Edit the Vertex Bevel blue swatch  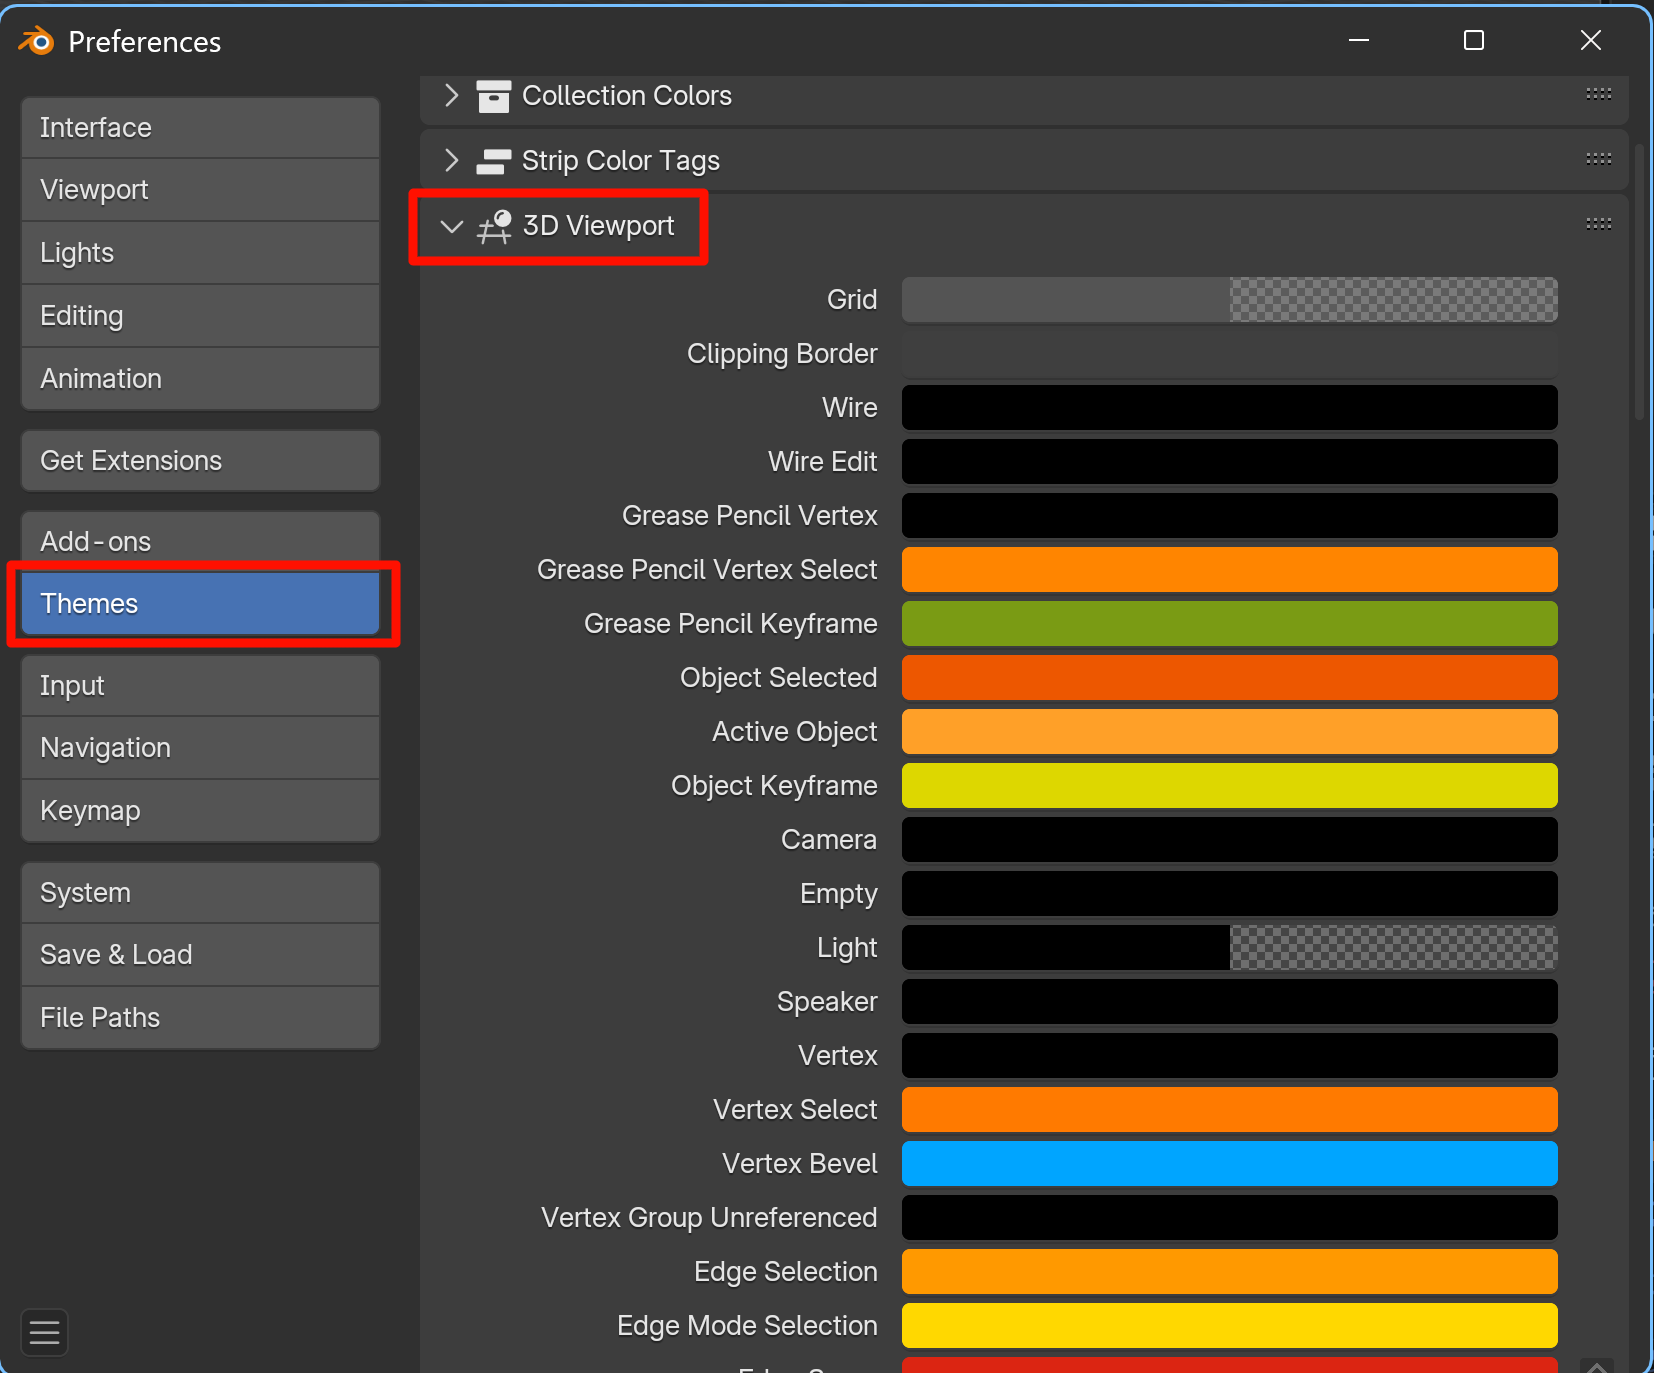1229,1164
